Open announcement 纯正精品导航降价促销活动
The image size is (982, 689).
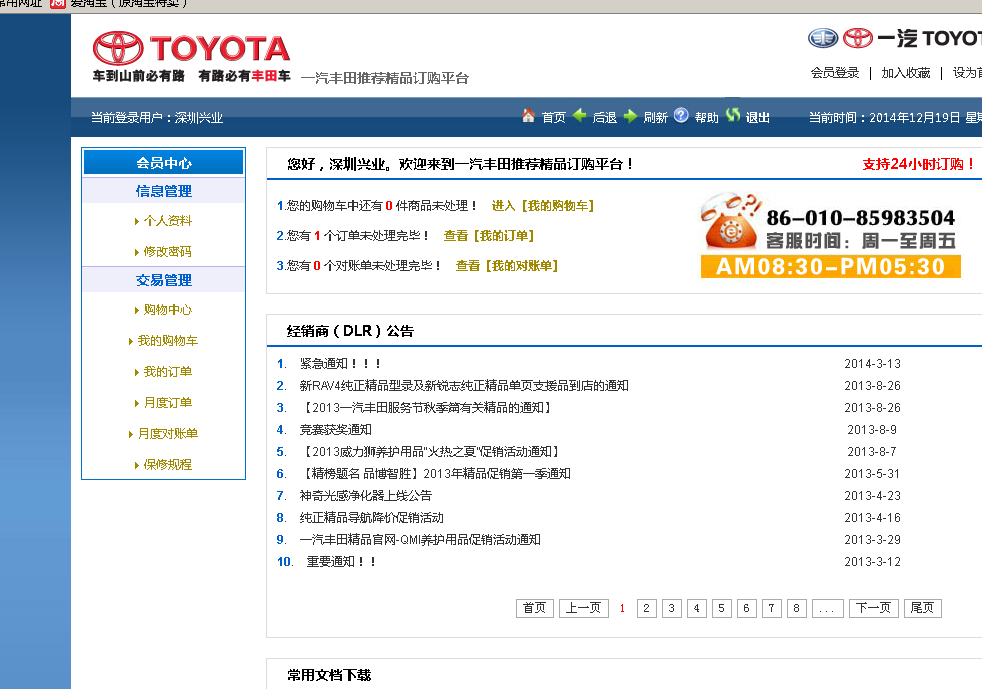[x=371, y=517]
